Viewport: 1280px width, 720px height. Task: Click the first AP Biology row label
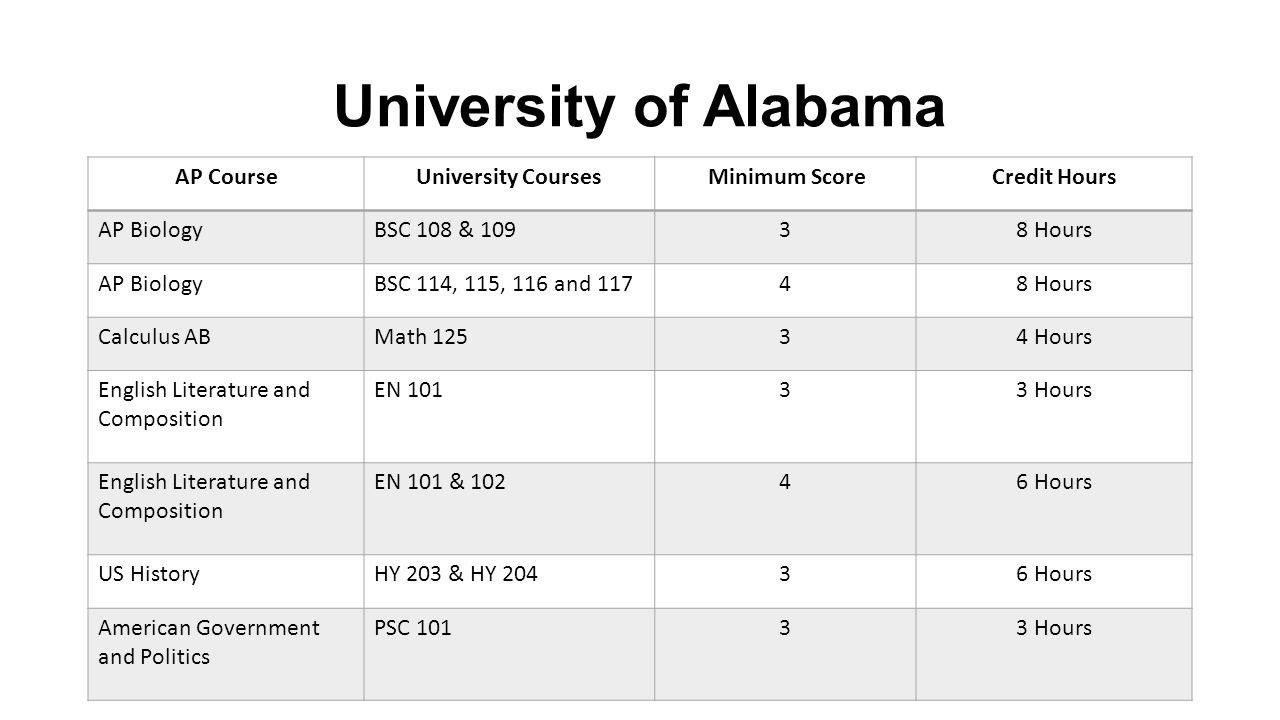coord(150,230)
